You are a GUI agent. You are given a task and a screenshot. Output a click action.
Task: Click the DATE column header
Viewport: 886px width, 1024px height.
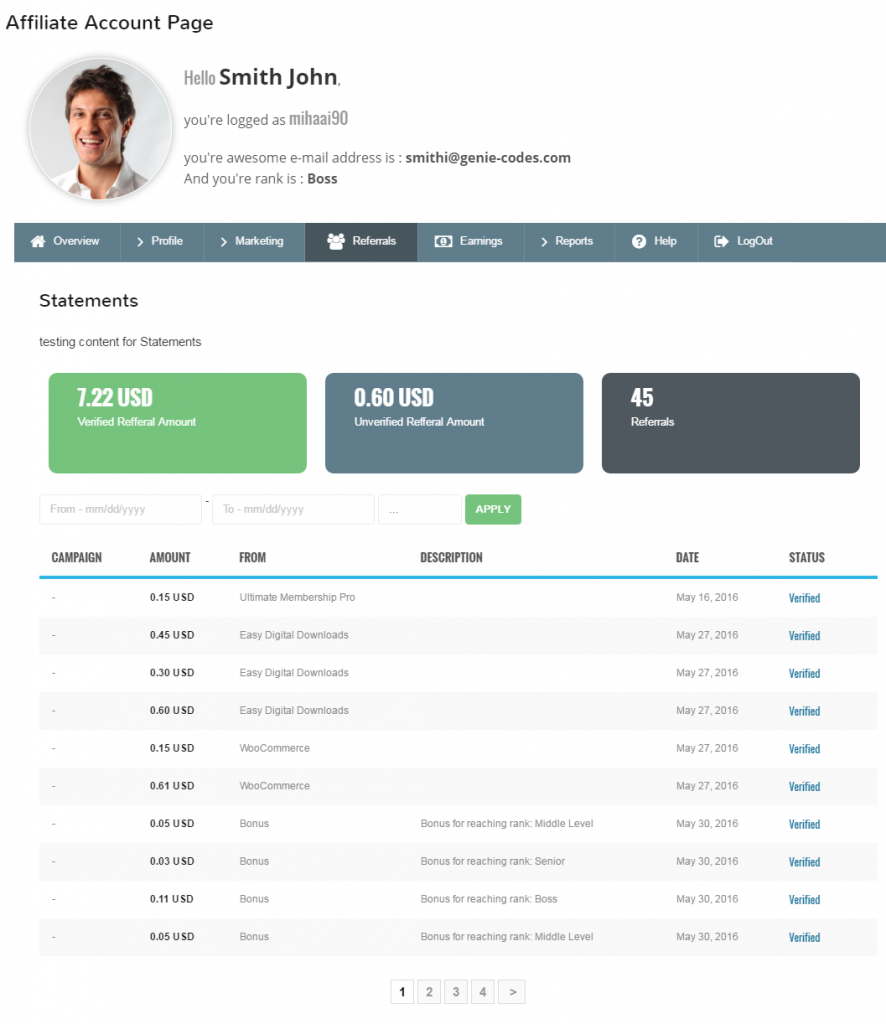coord(688,558)
